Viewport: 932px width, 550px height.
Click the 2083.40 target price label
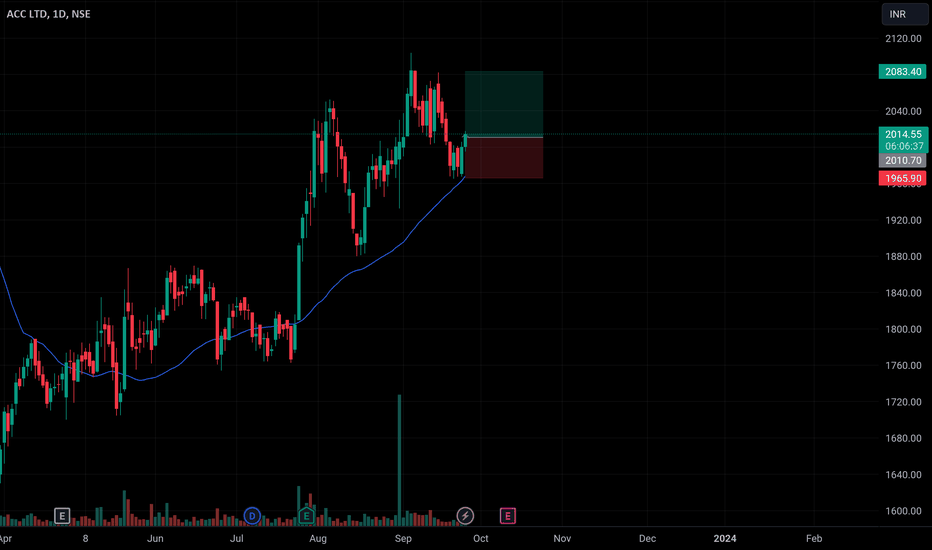902,71
